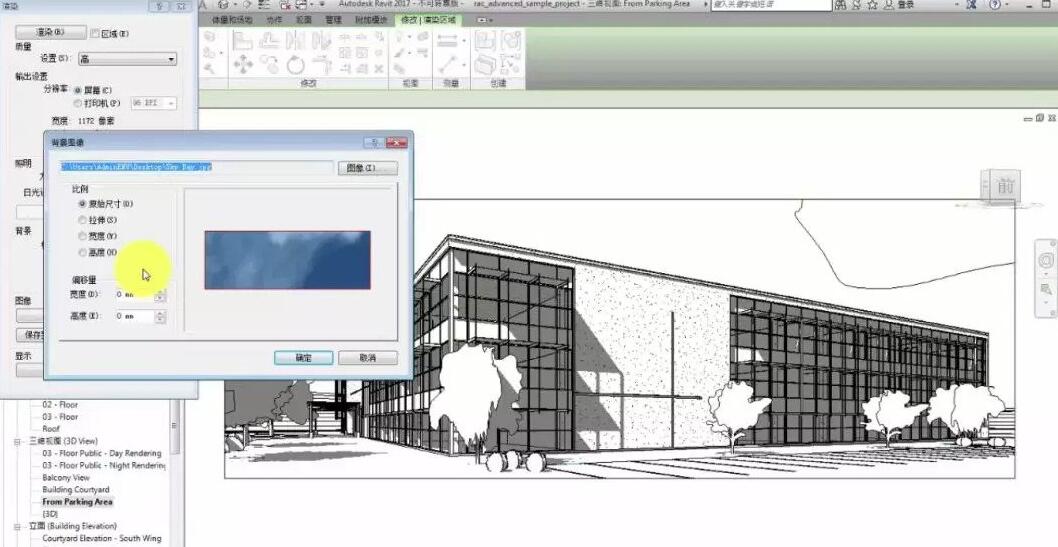Click the zoom region icon on navigation bar

[x=1046, y=289]
